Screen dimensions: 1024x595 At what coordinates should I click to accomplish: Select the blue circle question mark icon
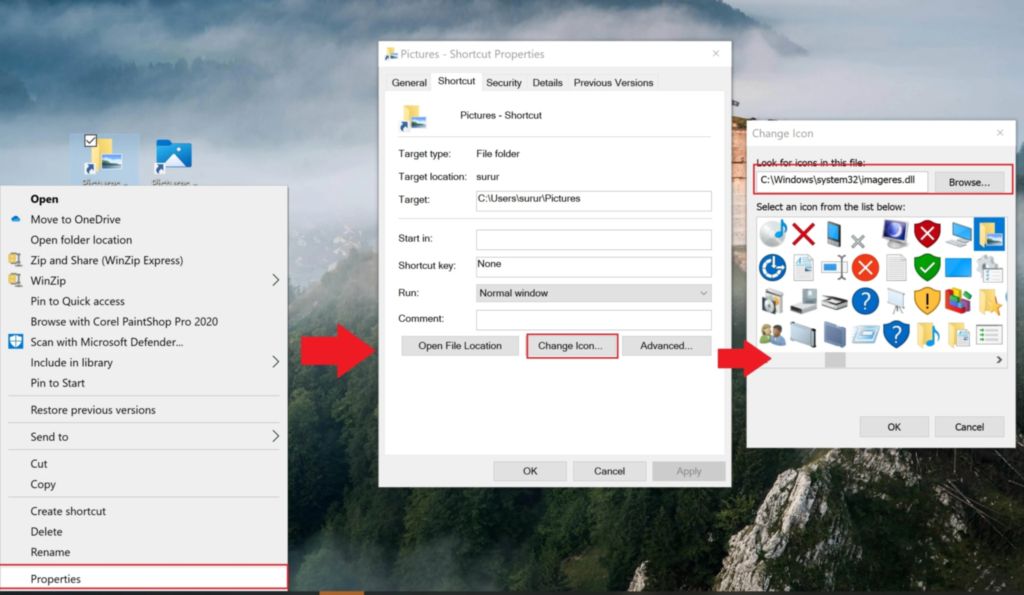click(x=865, y=301)
